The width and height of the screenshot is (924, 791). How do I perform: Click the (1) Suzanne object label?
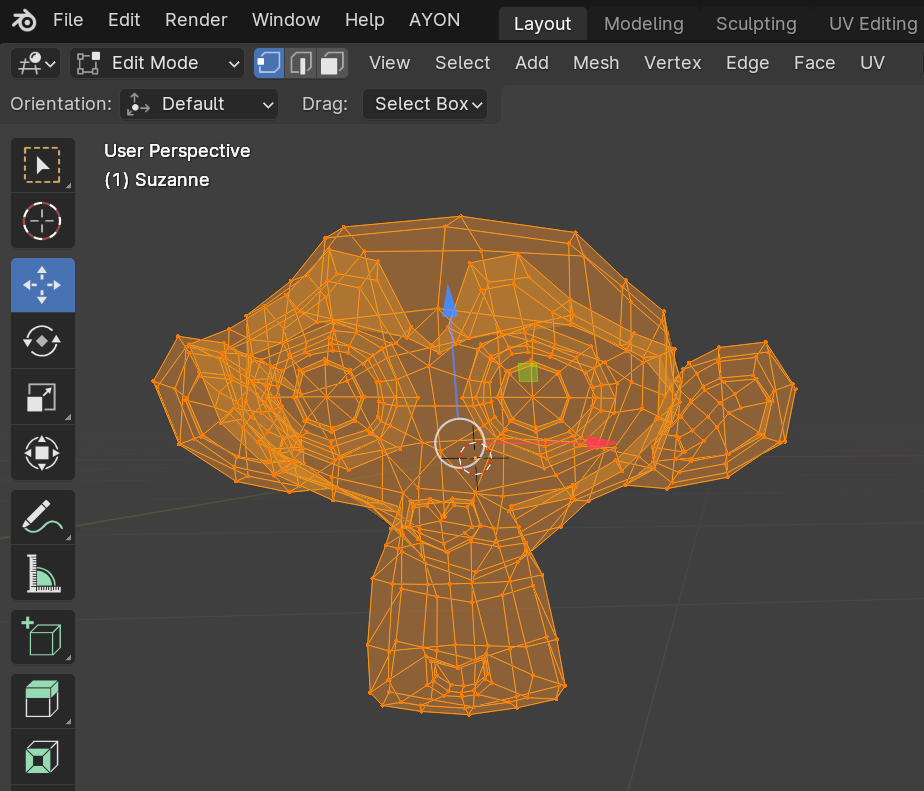pos(157,180)
